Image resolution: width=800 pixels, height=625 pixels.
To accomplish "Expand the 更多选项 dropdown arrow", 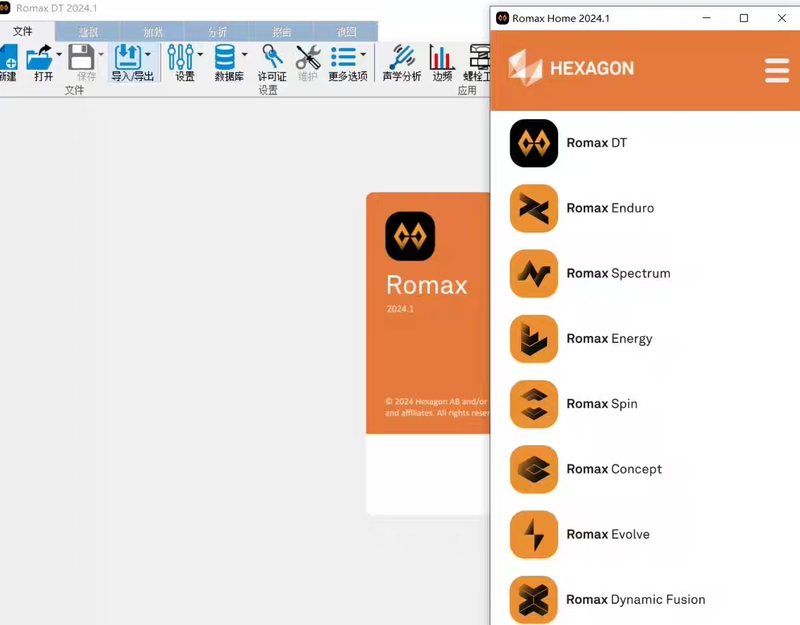I will (x=363, y=54).
